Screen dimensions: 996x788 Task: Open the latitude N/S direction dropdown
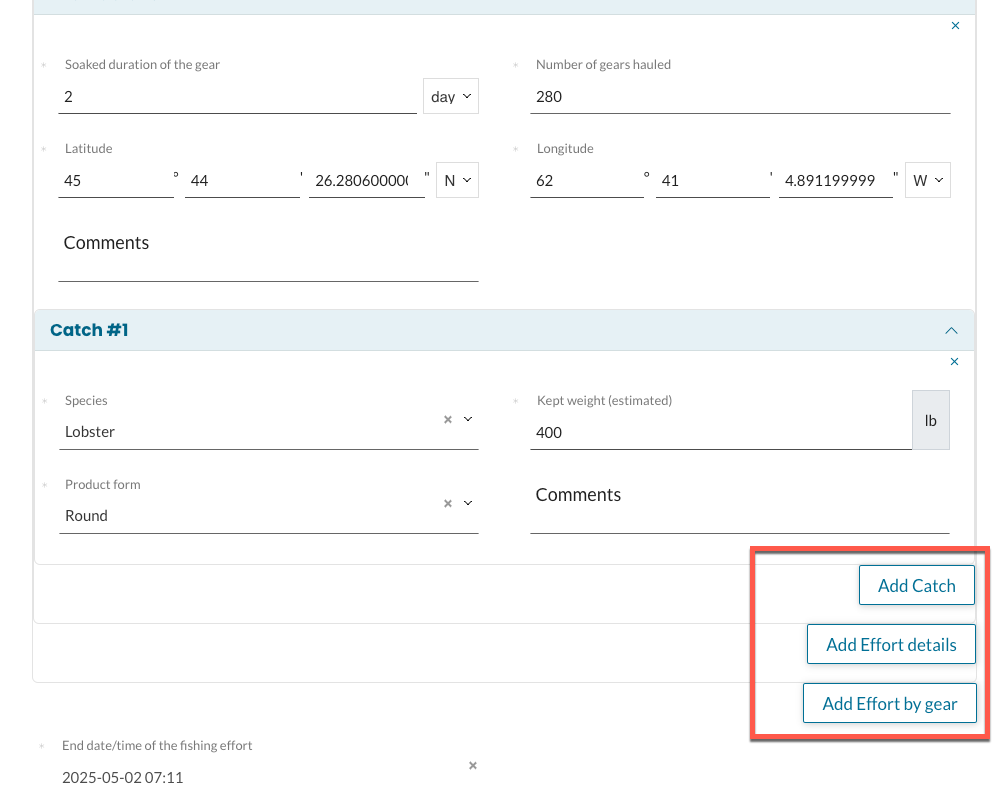(x=457, y=181)
